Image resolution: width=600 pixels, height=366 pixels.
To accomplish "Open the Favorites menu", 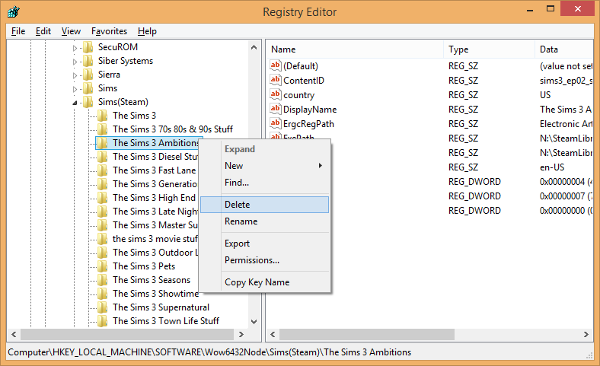I will coord(109,31).
